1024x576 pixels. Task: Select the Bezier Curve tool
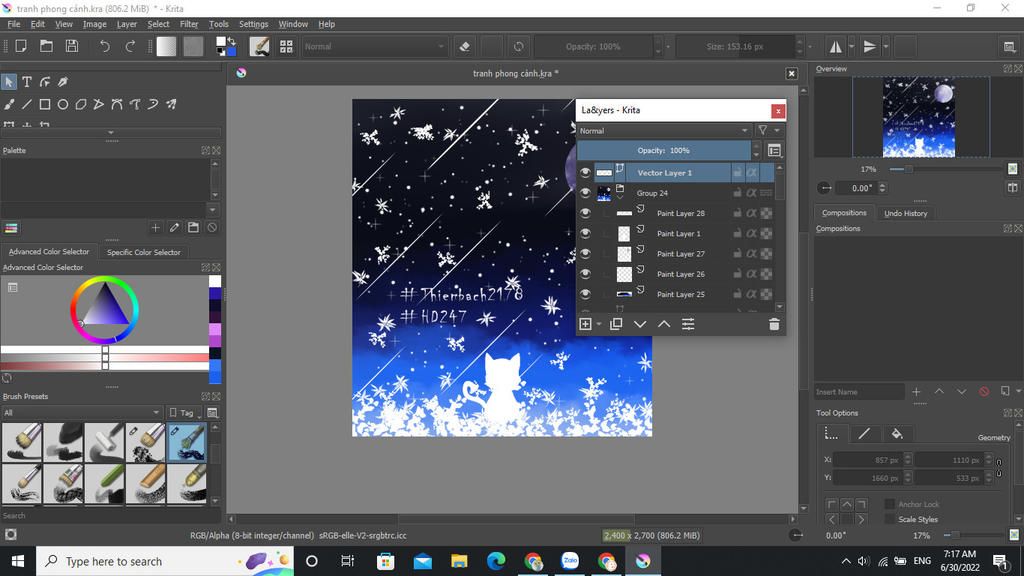click(117, 104)
